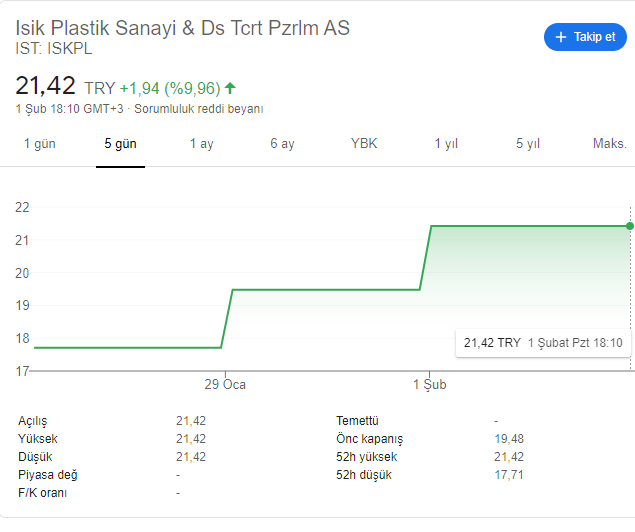Click the green up arrow beside price change

[231, 88]
